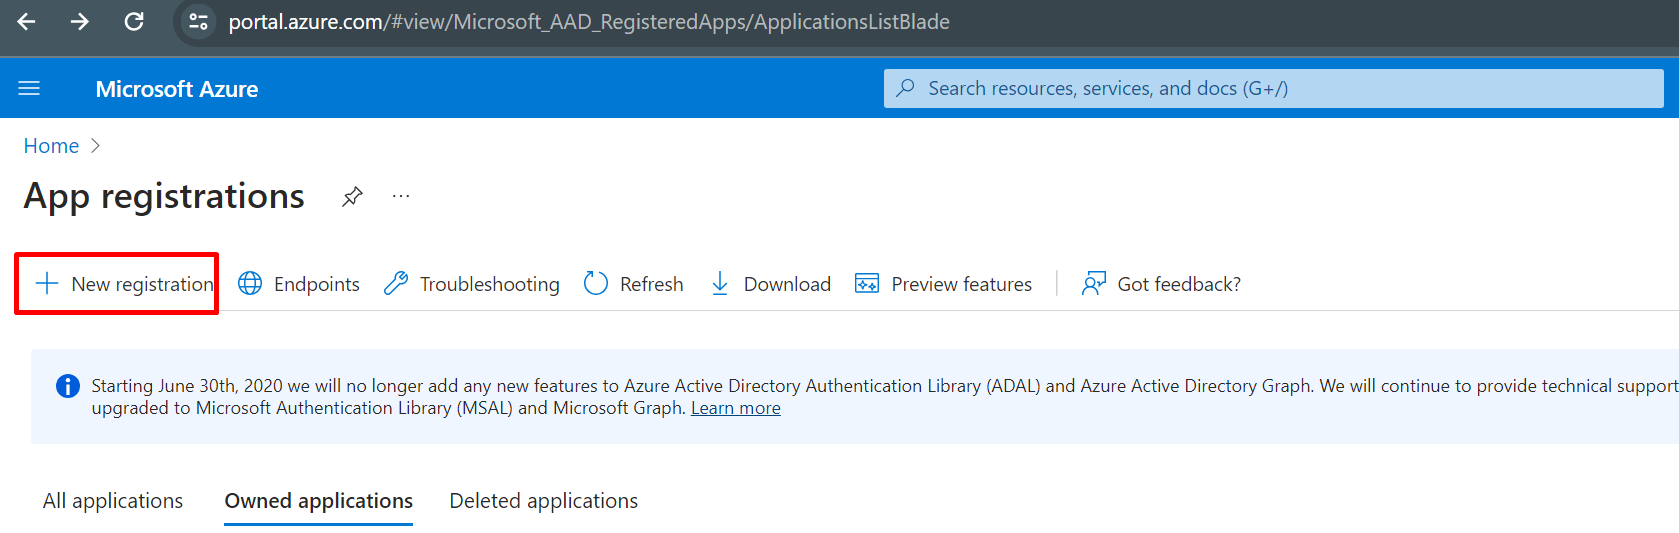The image size is (1679, 533).
Task: Open the Deleted applications tab
Action: pos(543,501)
